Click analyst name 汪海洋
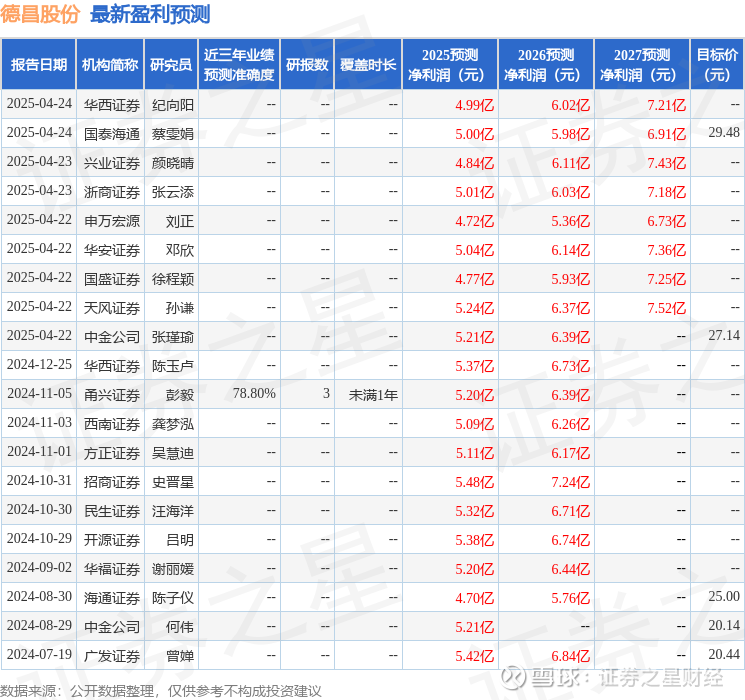This screenshot has width=745, height=700. pos(173,510)
